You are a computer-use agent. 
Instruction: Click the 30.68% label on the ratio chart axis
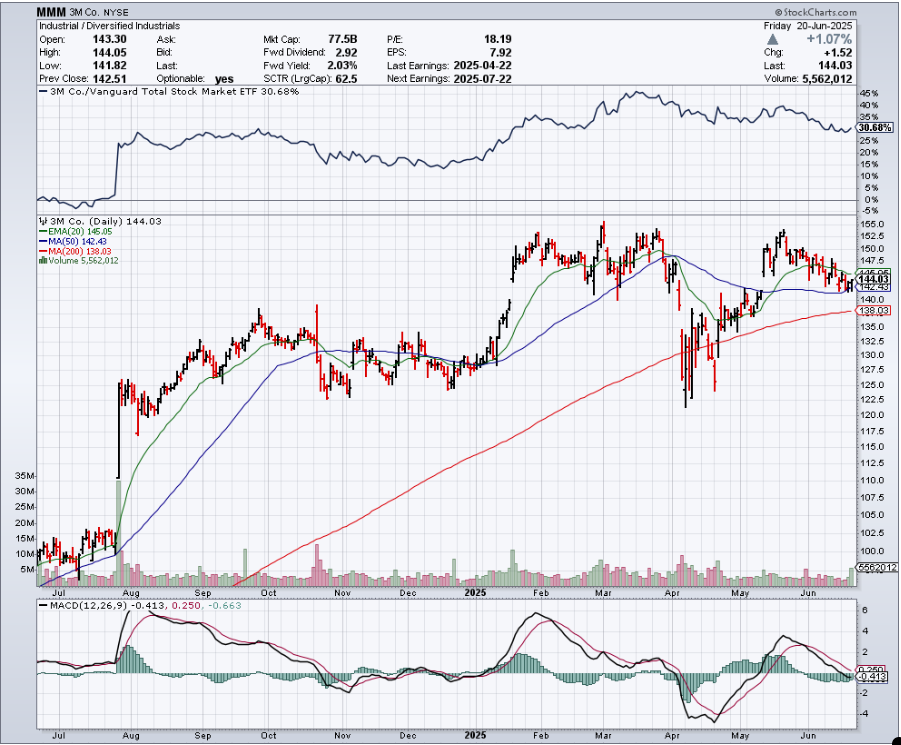(875, 128)
